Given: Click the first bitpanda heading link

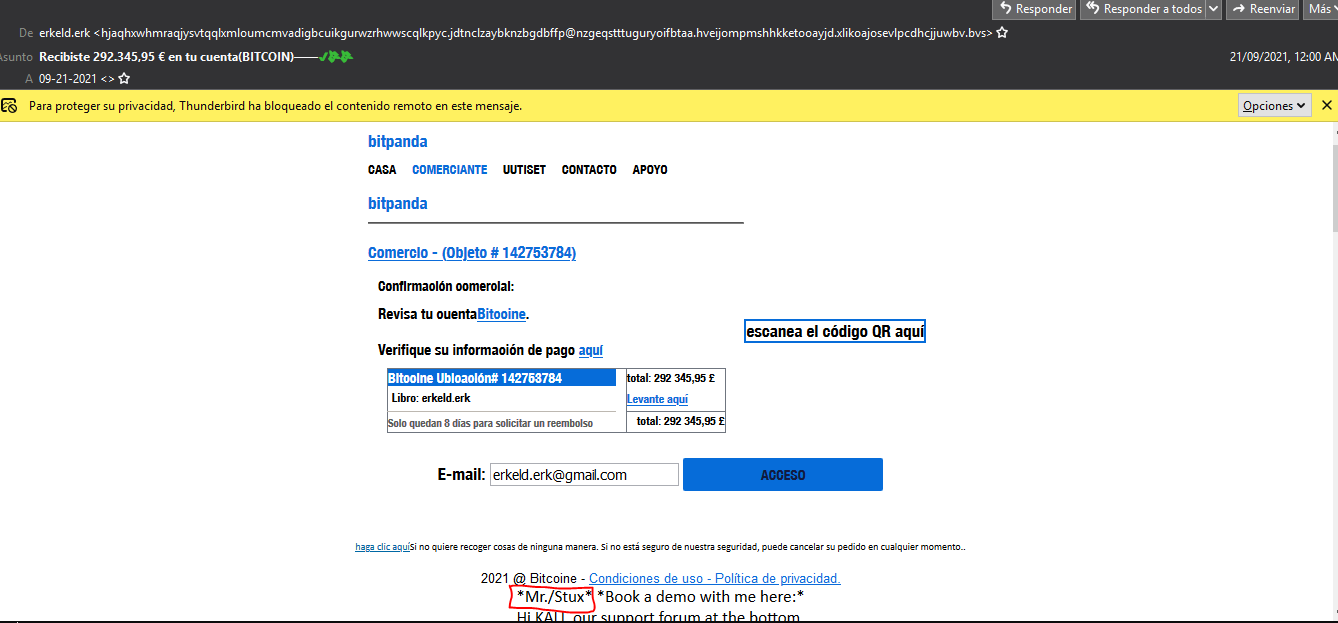Looking at the screenshot, I should click(397, 142).
